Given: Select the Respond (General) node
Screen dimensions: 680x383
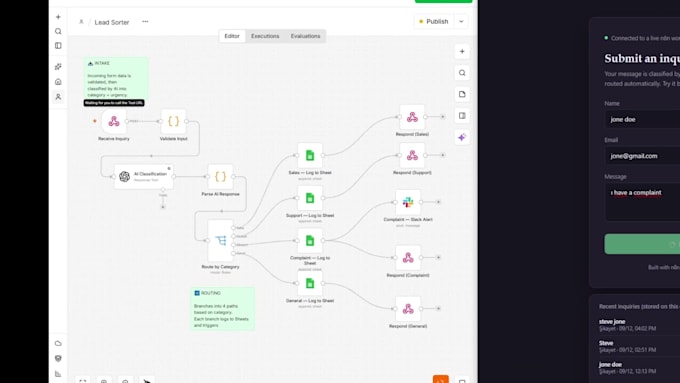Looking at the screenshot, I should pyautogui.click(x=408, y=309).
